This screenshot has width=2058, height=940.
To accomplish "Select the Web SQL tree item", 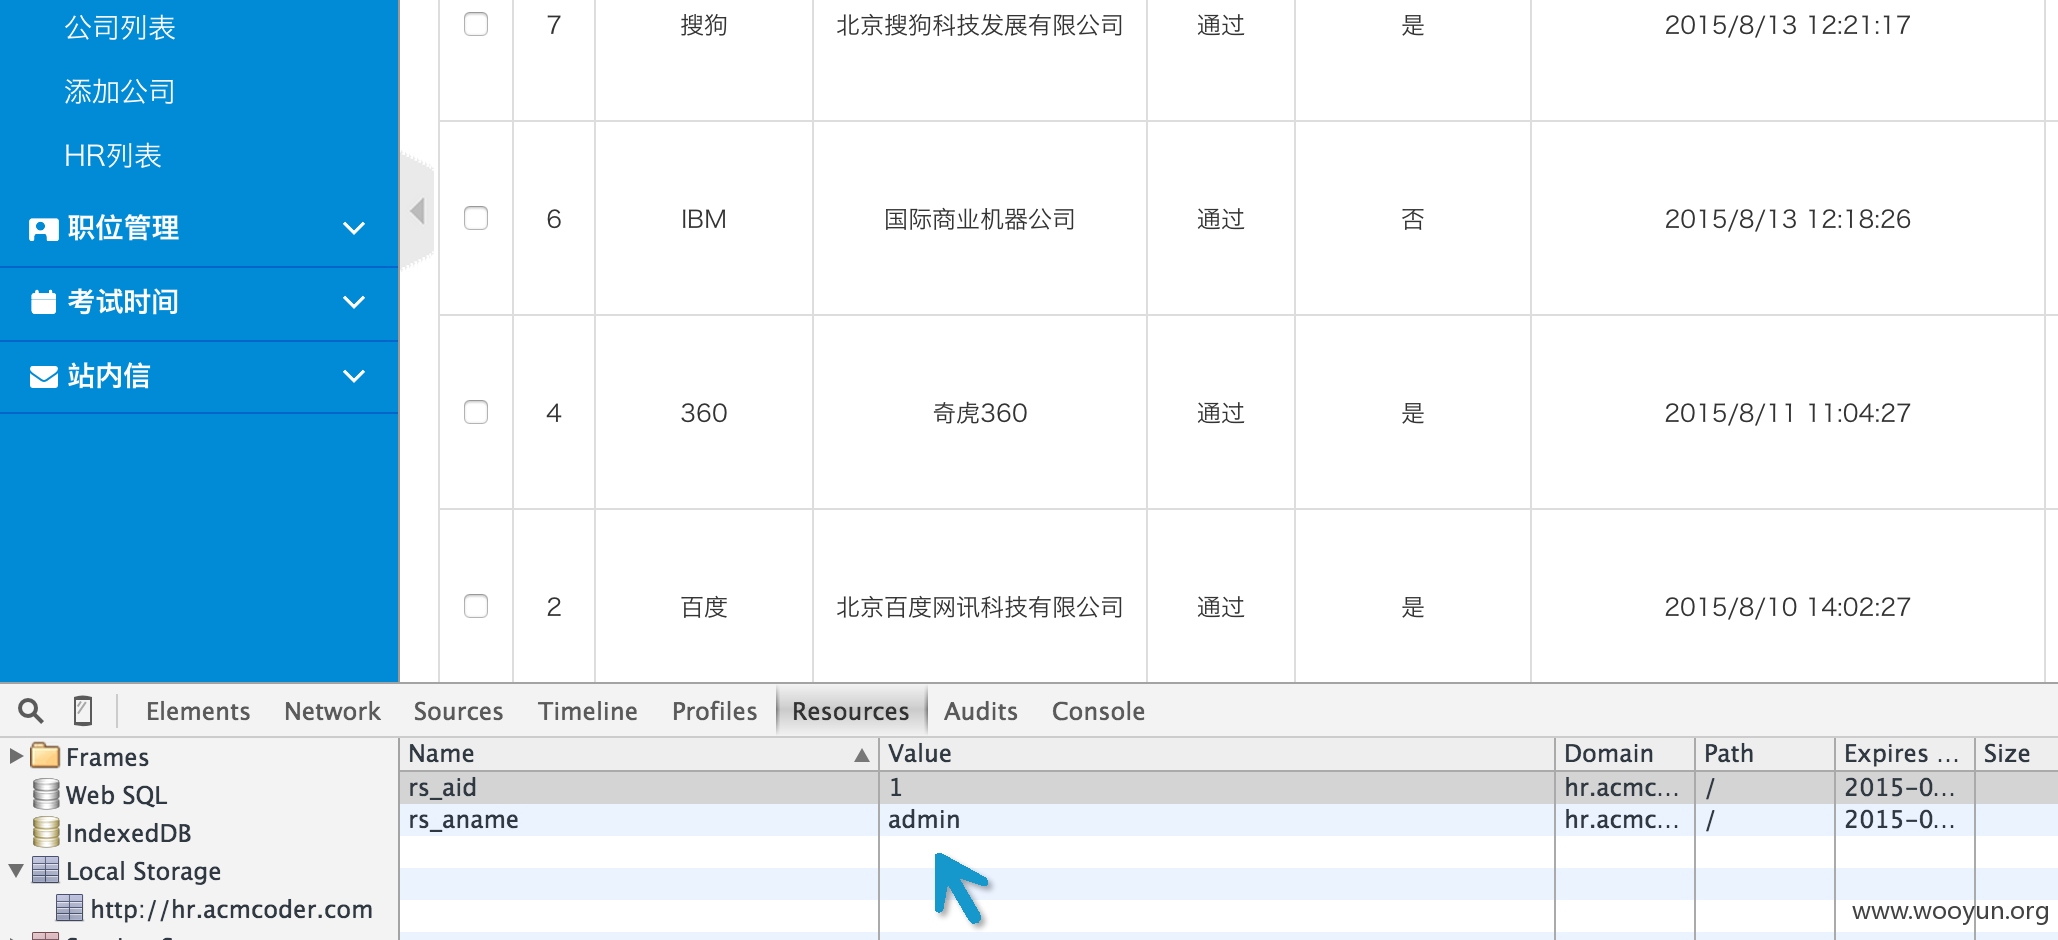I will coord(116,795).
